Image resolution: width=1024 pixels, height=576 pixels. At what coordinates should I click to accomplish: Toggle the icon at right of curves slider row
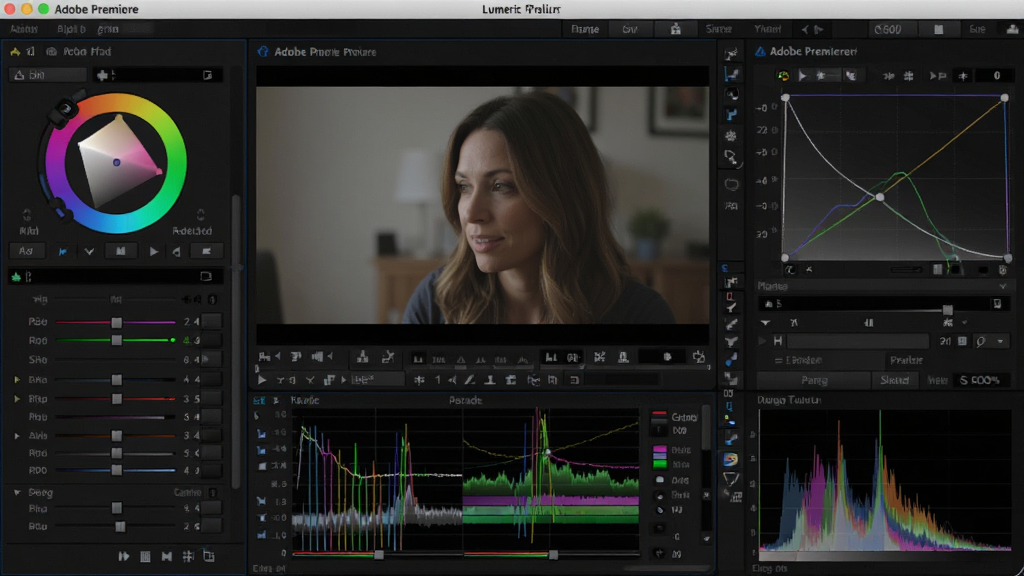(x=997, y=304)
